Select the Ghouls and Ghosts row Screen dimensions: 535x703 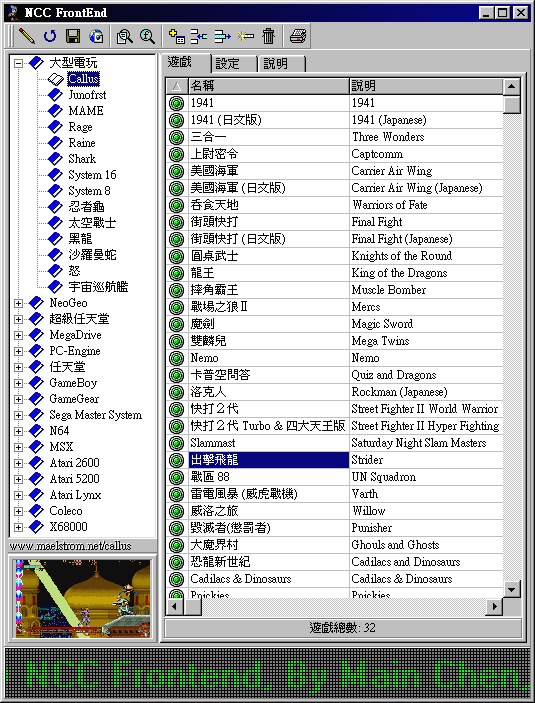pos(335,545)
